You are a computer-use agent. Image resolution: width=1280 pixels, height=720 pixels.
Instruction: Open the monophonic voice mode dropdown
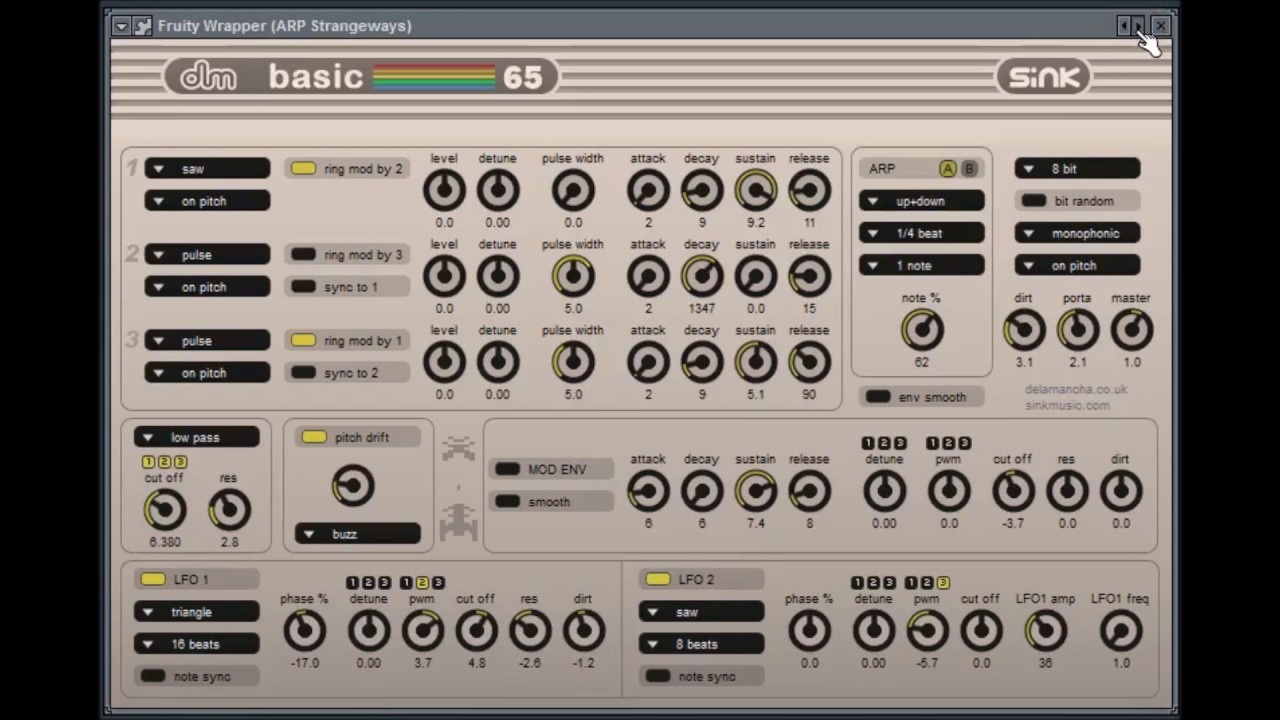point(1078,233)
